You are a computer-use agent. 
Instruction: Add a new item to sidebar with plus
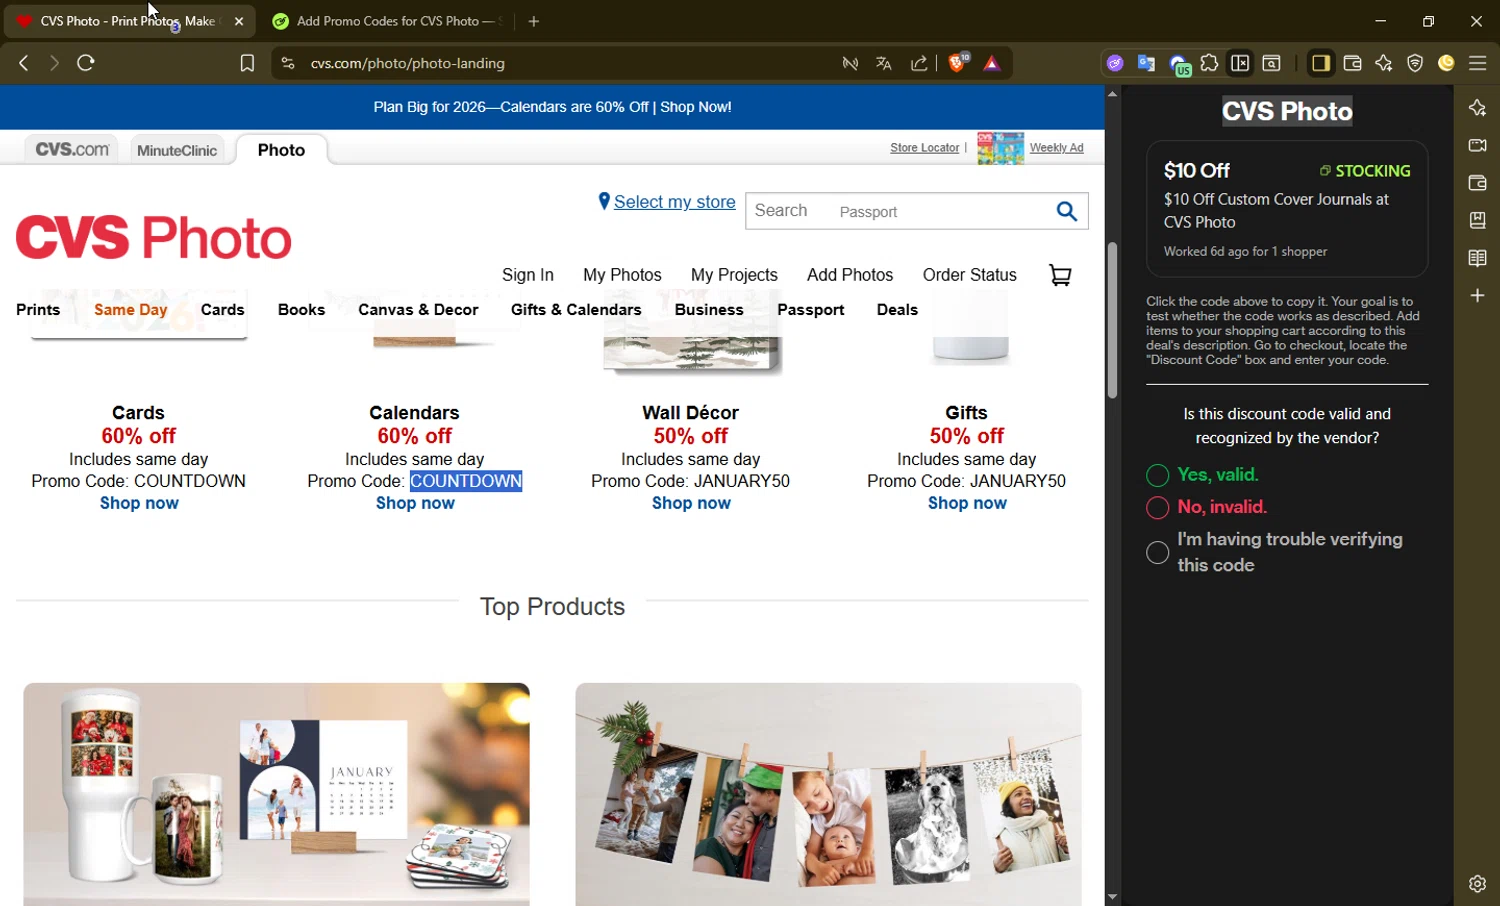click(x=1477, y=296)
